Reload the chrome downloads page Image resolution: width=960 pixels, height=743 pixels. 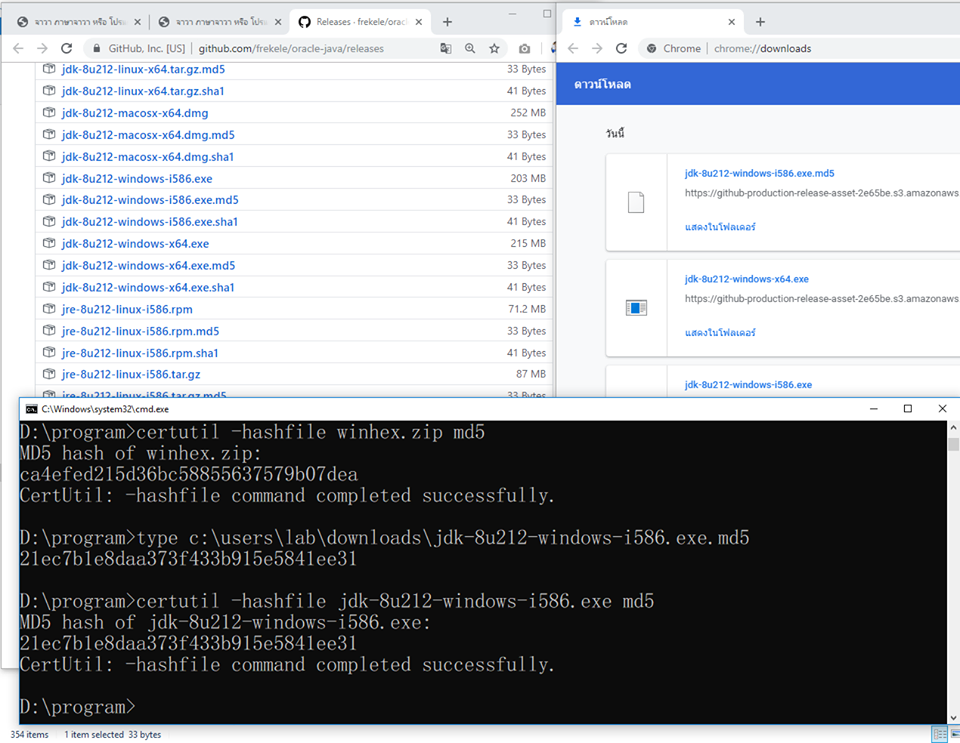tap(621, 48)
